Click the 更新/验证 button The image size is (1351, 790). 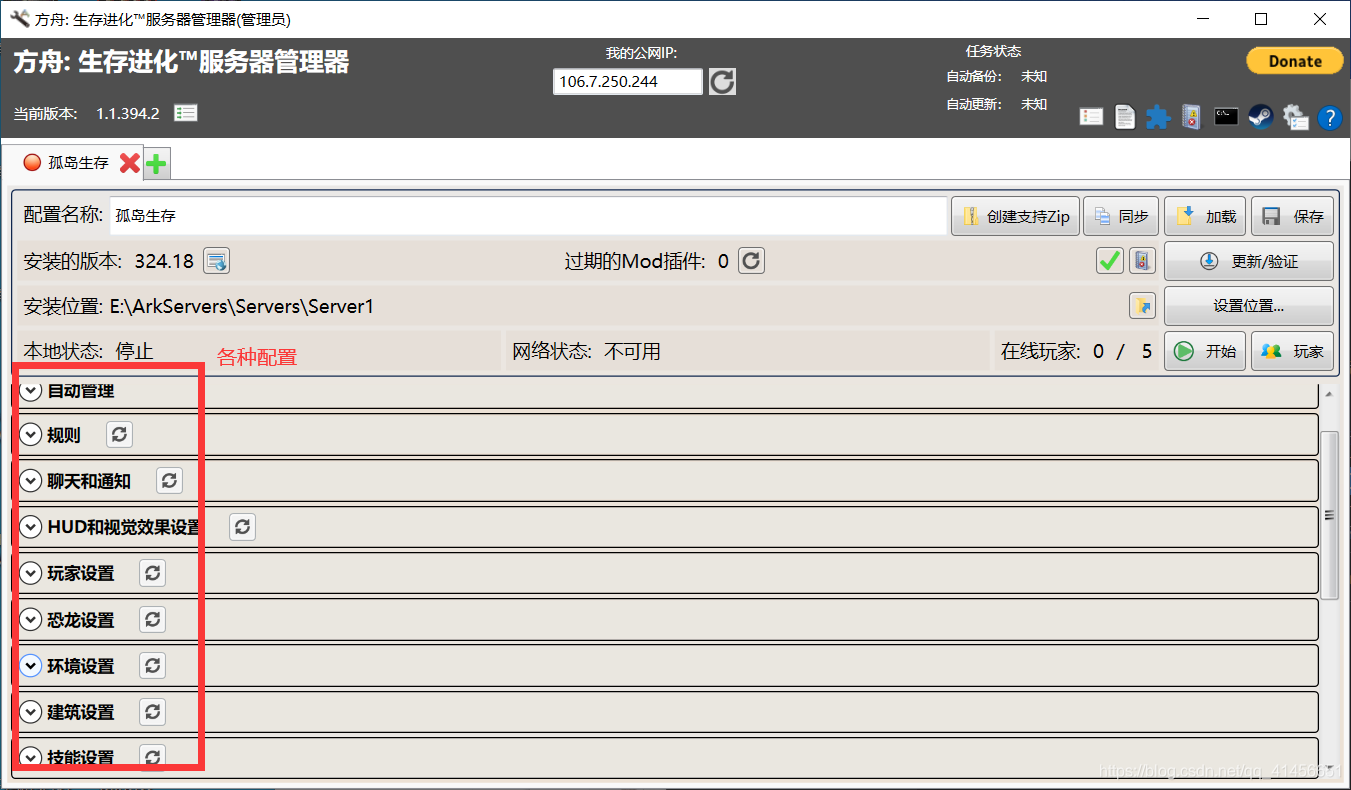[1249, 261]
